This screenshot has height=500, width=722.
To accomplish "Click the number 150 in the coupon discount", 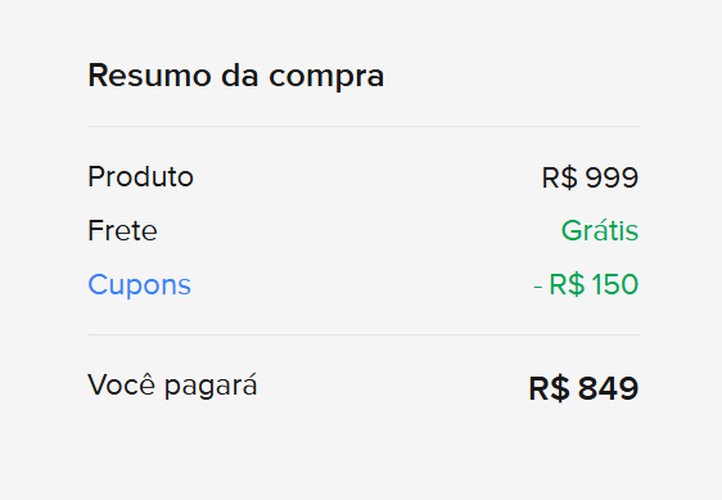I will tap(615, 285).
